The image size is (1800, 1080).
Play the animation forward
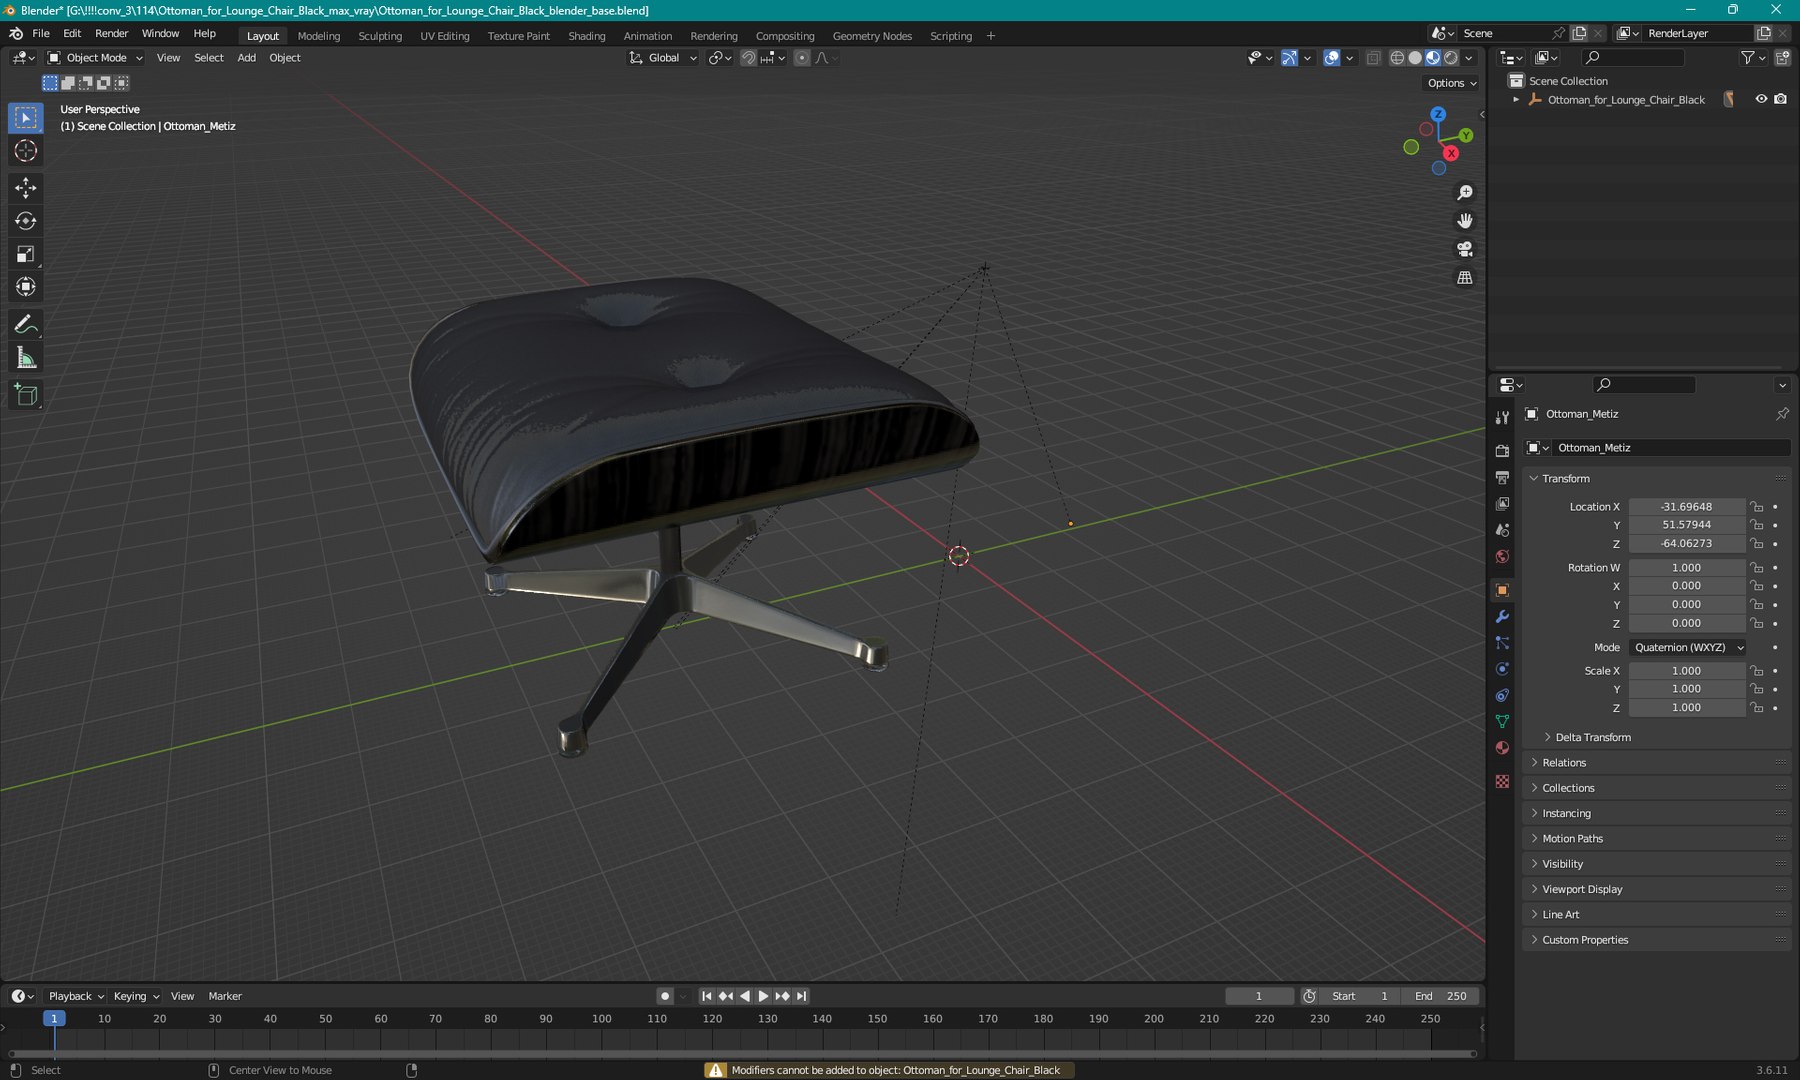(x=763, y=996)
